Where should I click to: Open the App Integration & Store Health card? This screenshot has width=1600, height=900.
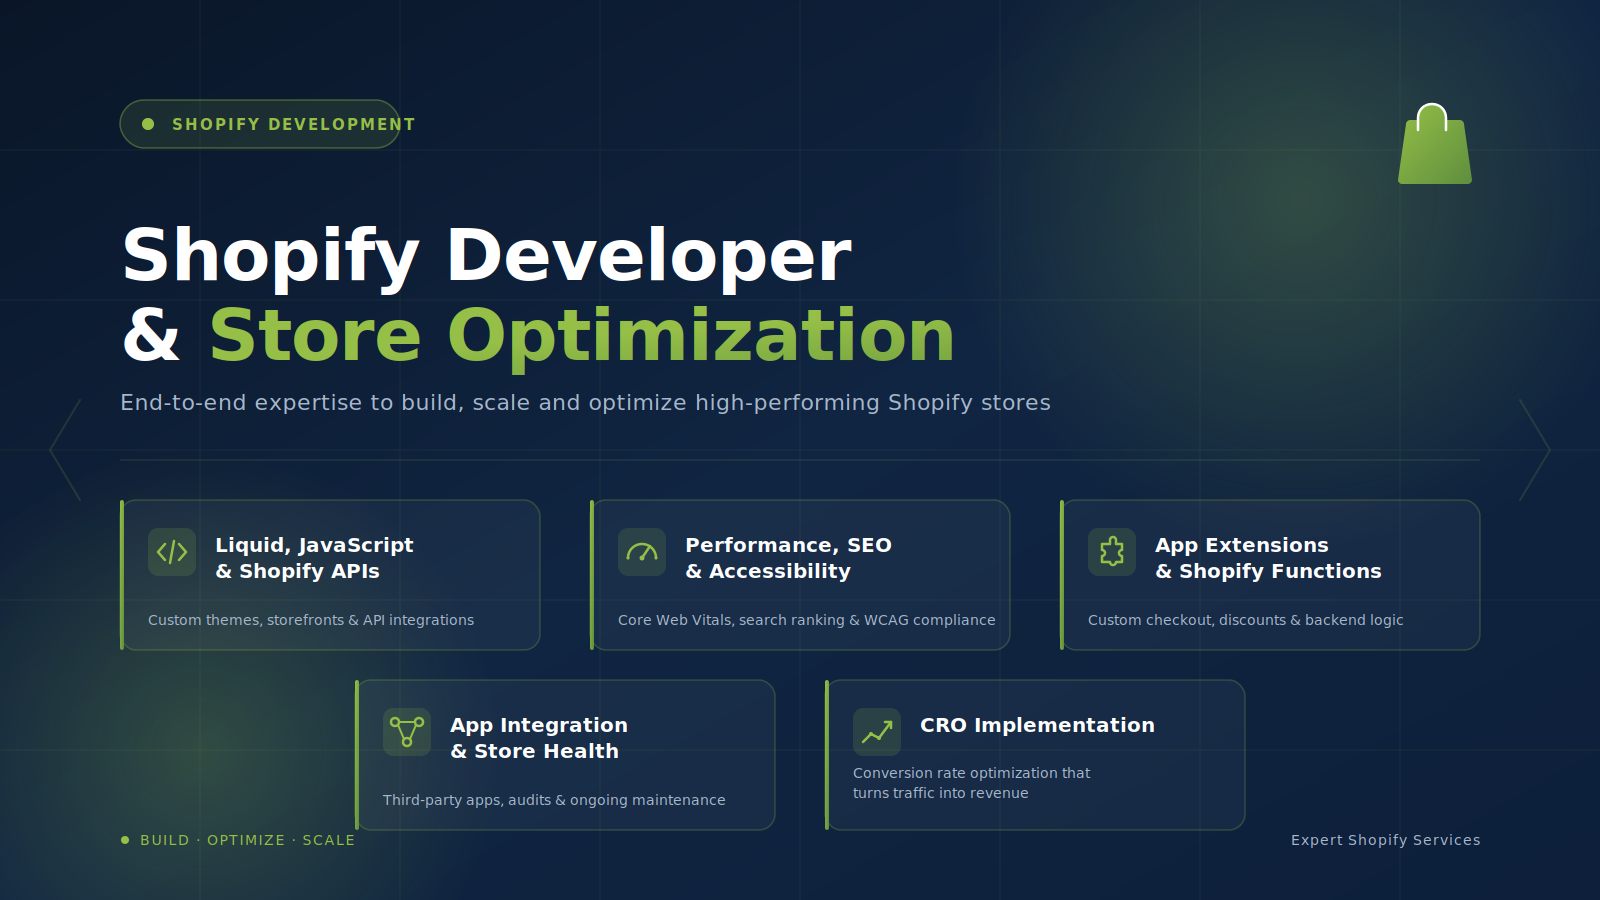(565, 755)
